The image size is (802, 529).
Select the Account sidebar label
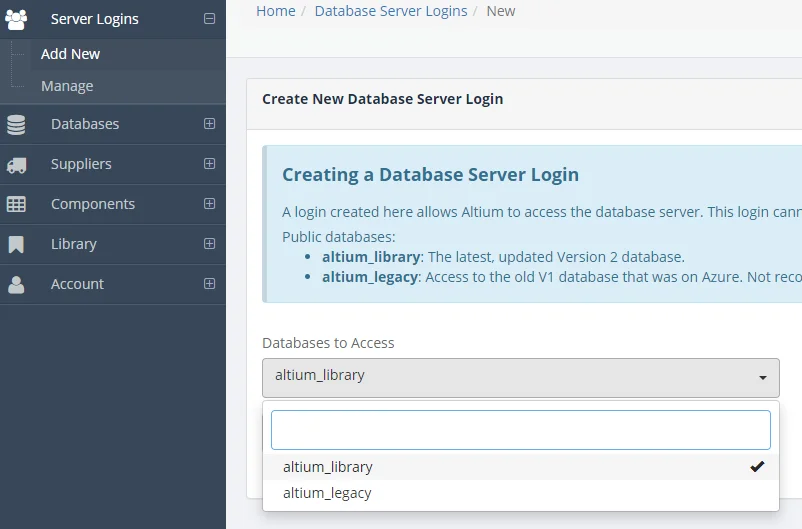tap(77, 283)
